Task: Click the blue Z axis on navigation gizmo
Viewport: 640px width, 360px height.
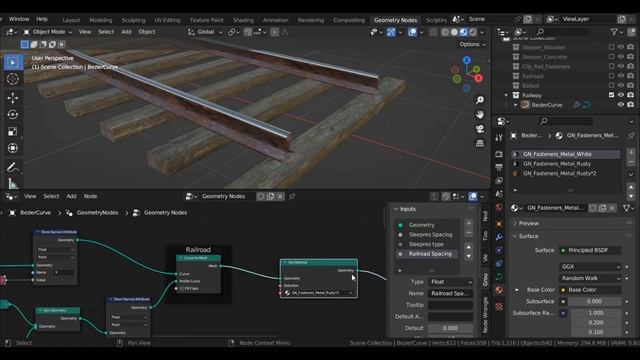Action: coord(467,60)
